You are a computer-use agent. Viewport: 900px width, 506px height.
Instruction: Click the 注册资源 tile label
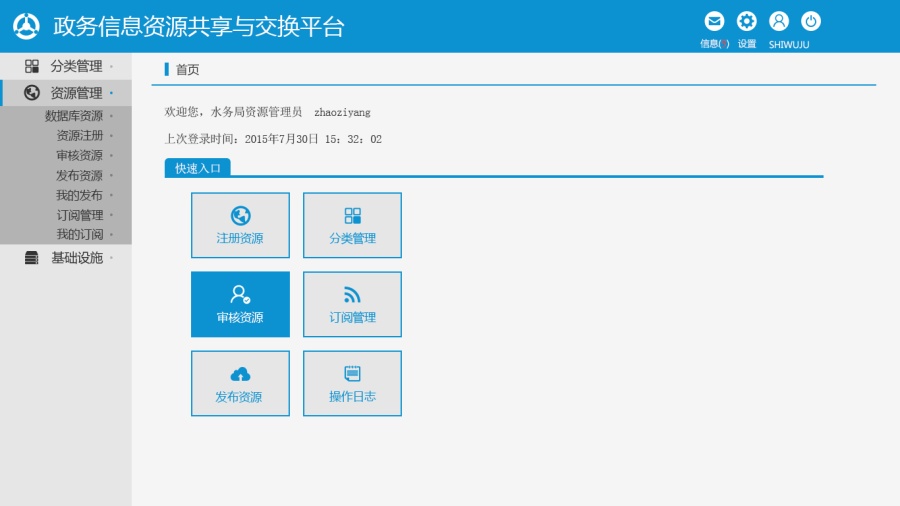click(240, 238)
